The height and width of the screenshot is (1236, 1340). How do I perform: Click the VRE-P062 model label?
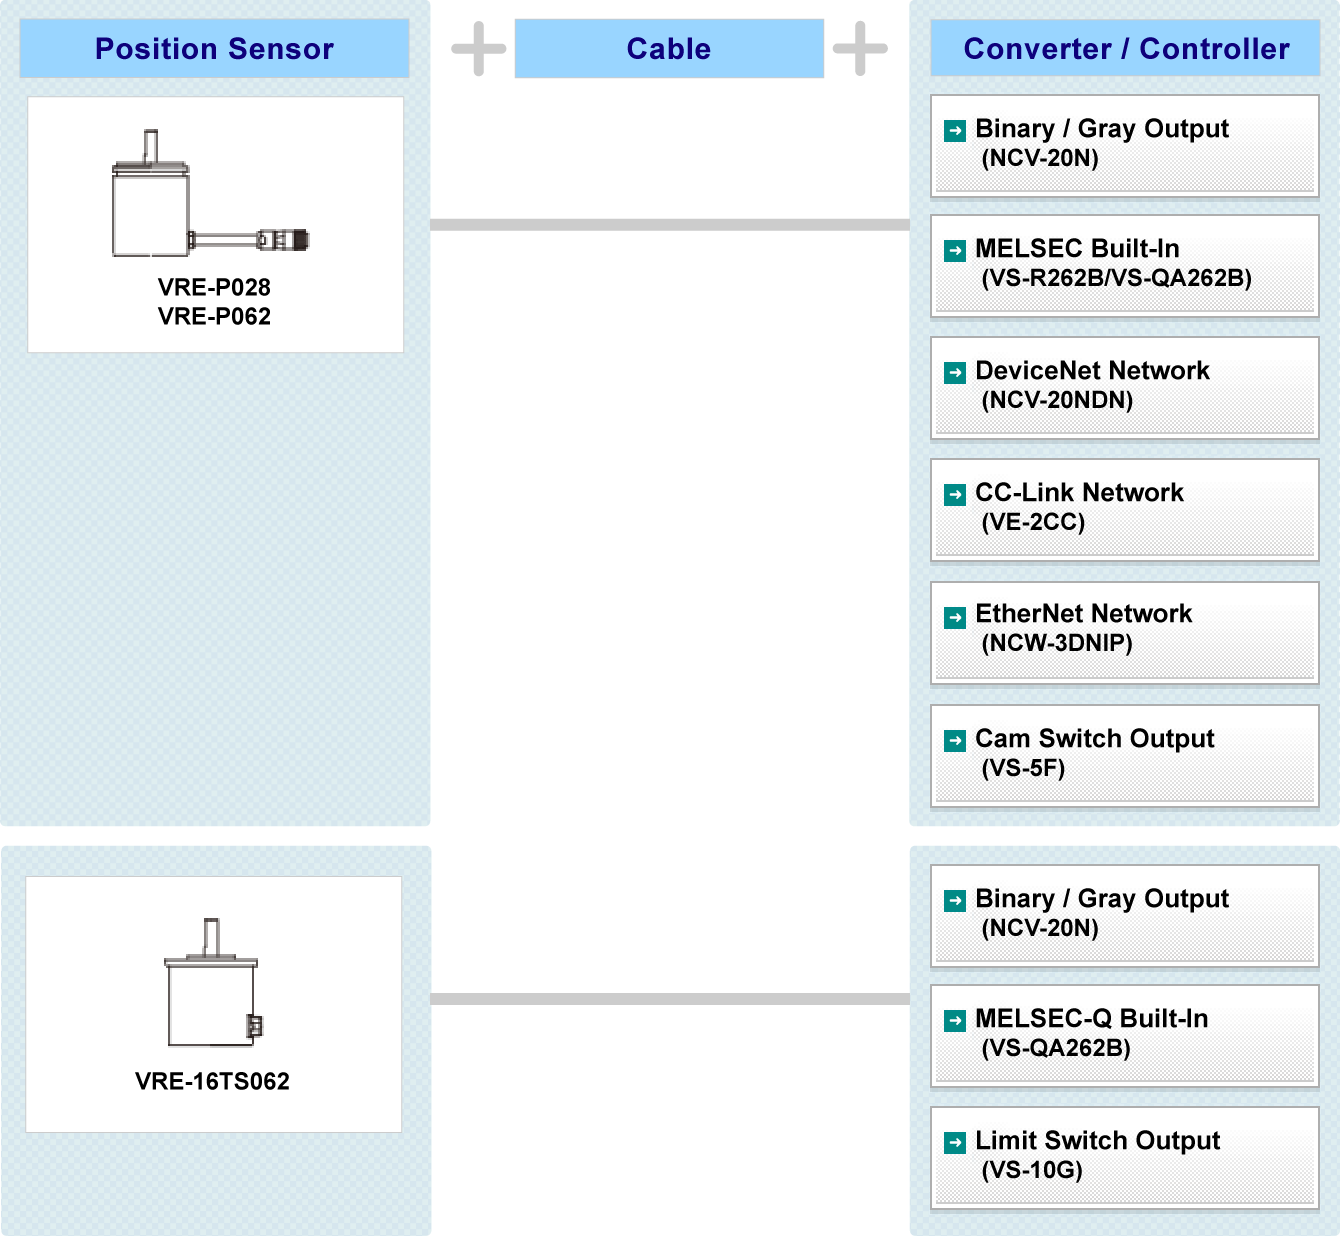214,316
